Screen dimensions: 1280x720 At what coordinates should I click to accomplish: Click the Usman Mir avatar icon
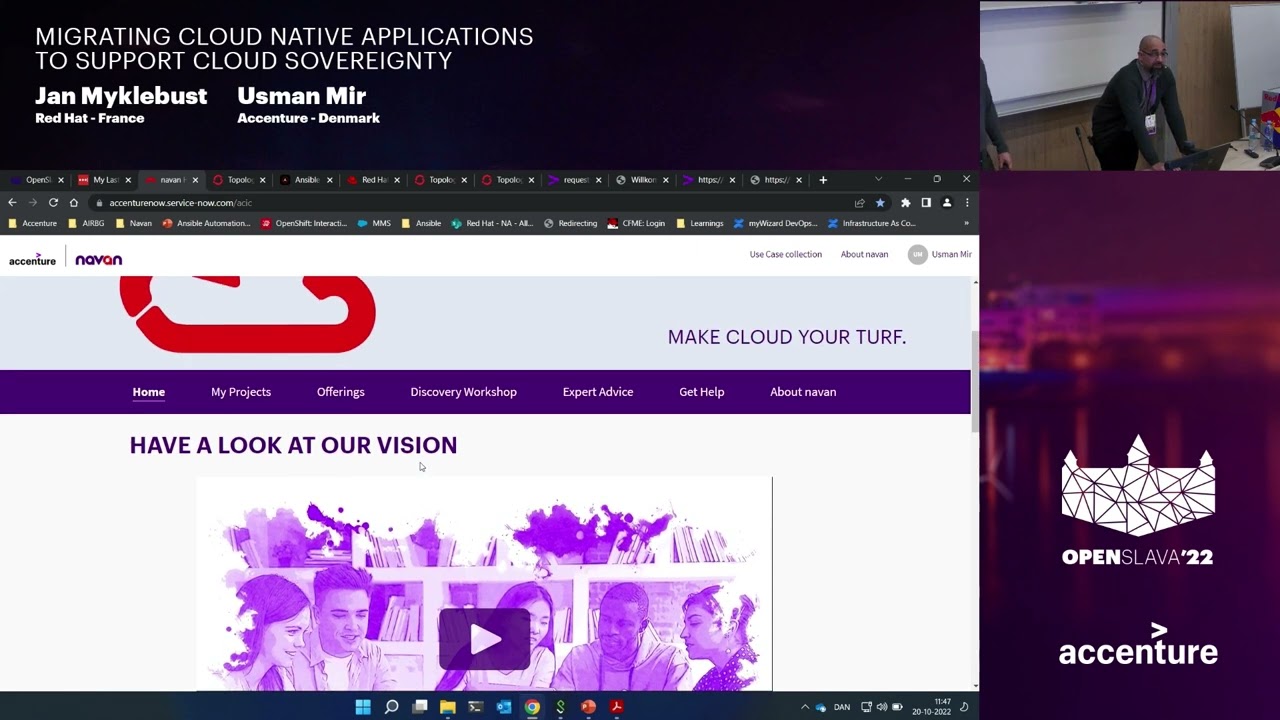(917, 254)
